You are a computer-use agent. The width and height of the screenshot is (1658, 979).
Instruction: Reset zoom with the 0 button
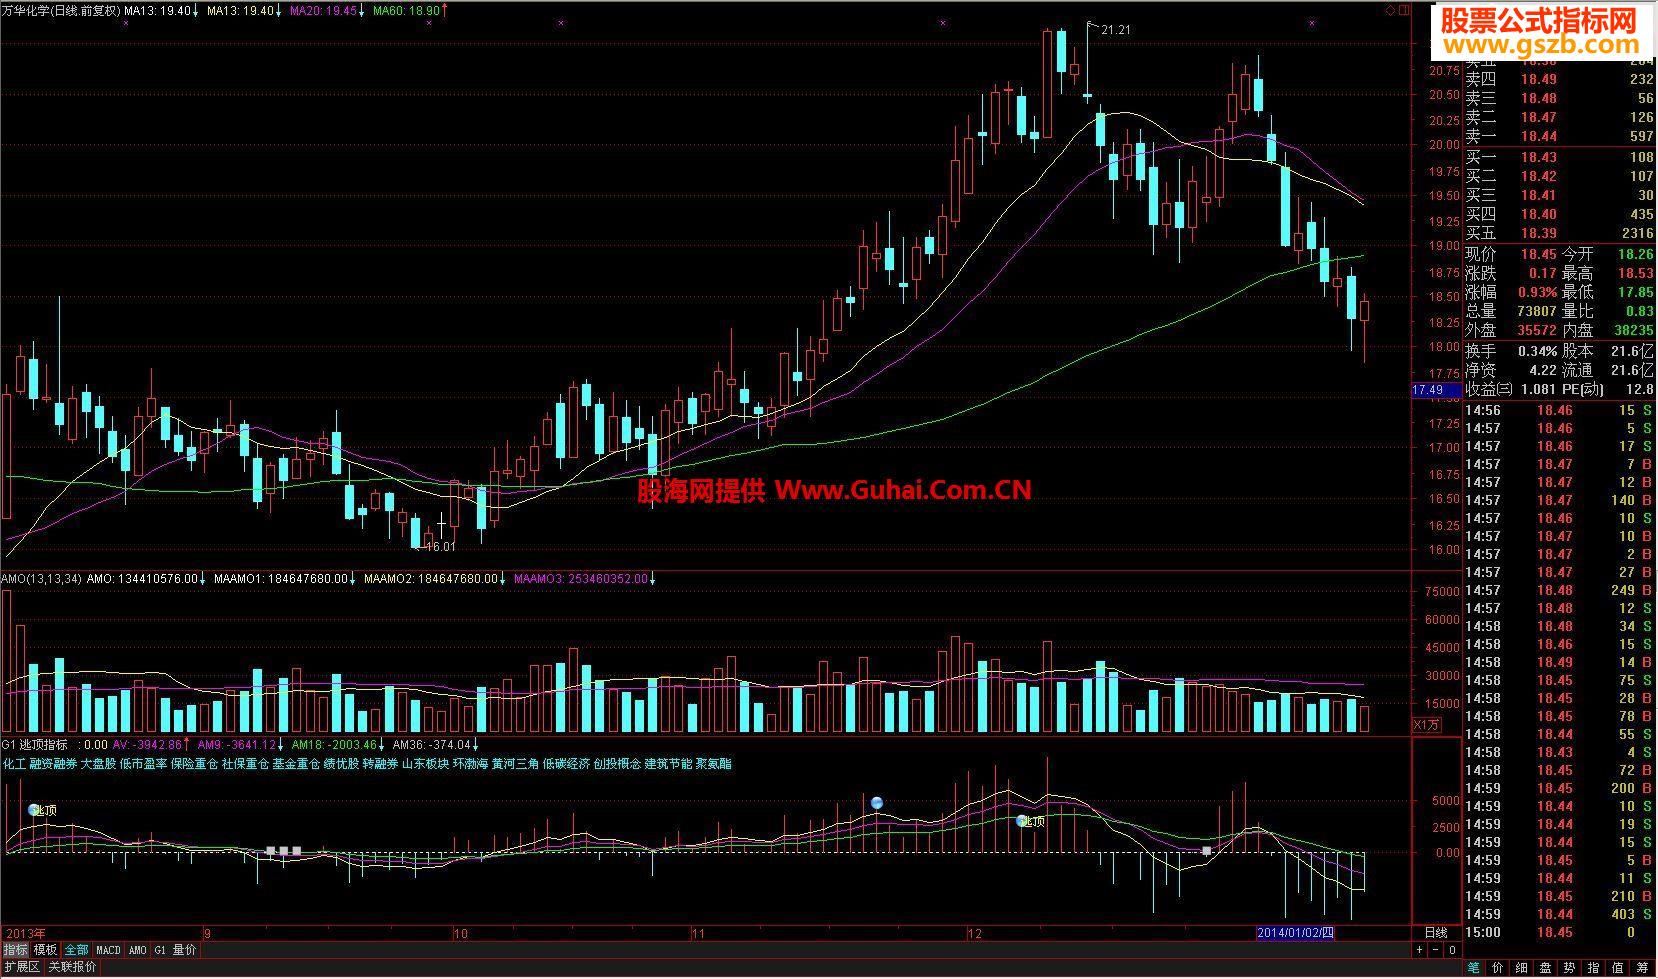click(x=1451, y=950)
